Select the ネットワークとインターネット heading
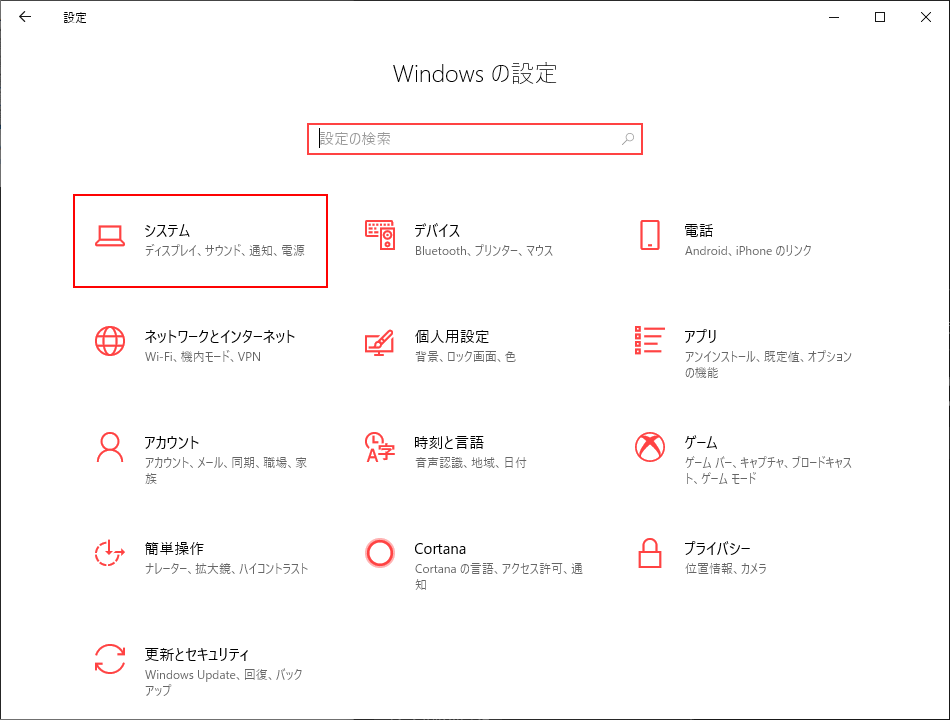This screenshot has height=720, width=950. pyautogui.click(x=220, y=336)
